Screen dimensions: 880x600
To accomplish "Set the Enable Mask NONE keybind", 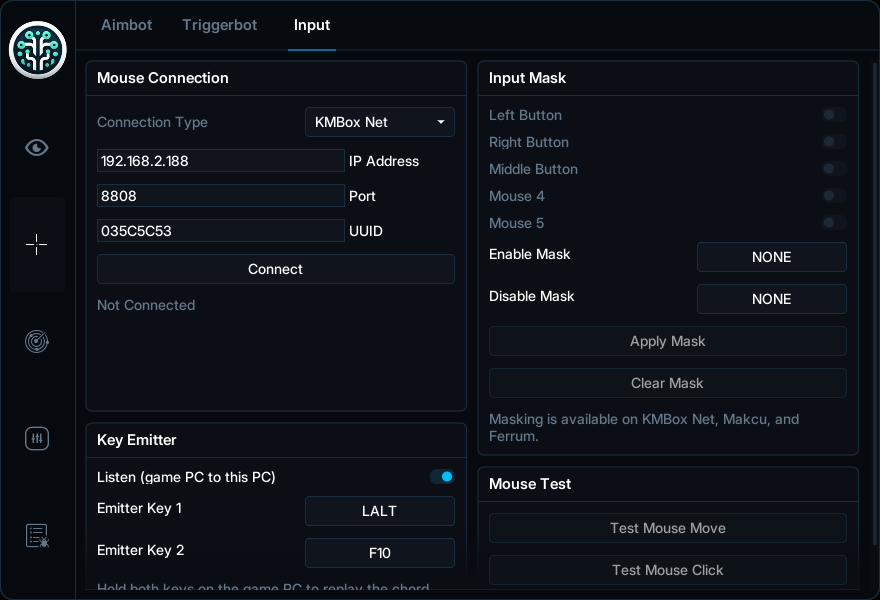I will tap(772, 257).
